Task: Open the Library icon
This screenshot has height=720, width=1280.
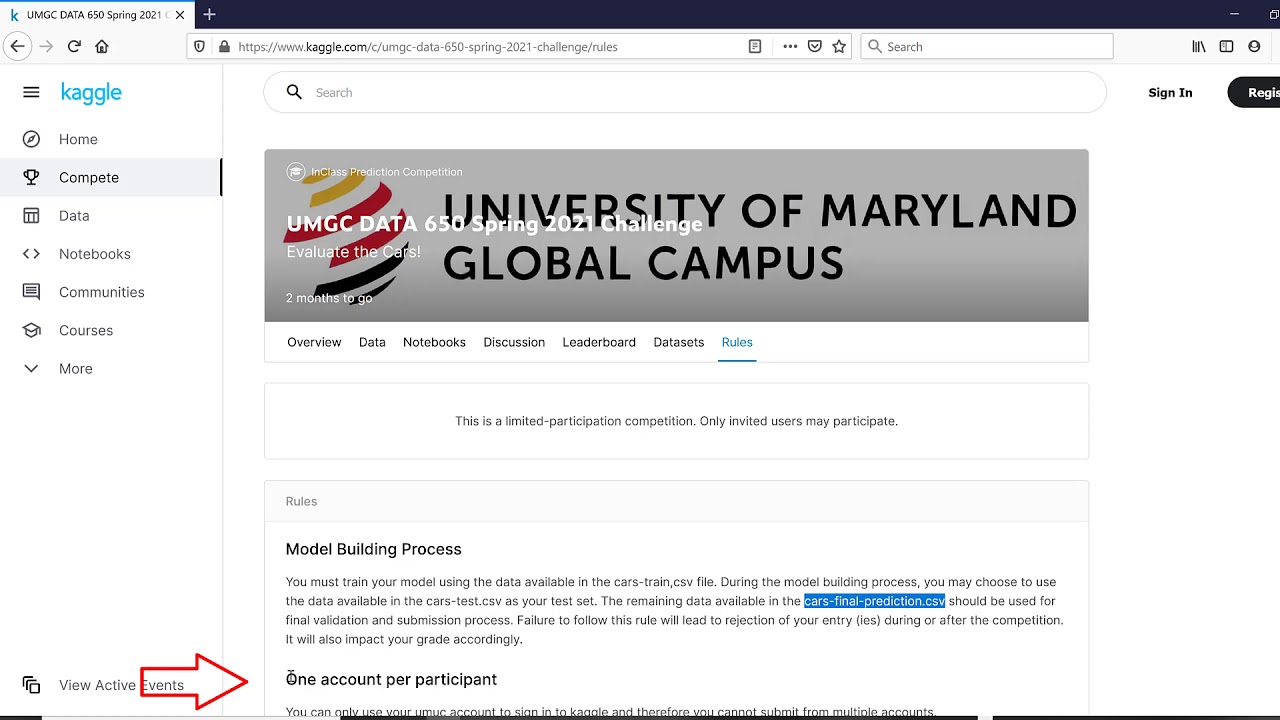Action: (1199, 46)
